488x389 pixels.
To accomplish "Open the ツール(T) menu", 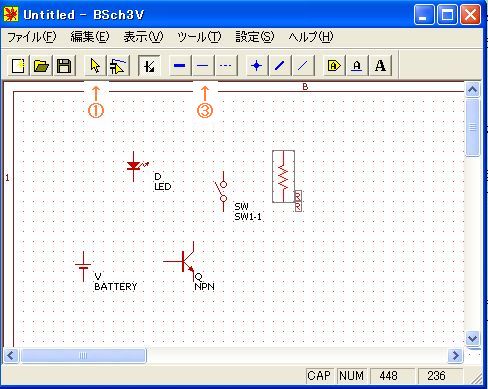I will (x=199, y=37).
